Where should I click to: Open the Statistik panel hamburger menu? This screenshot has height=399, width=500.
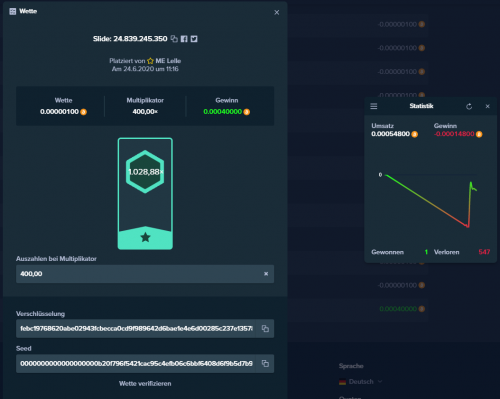(x=374, y=106)
